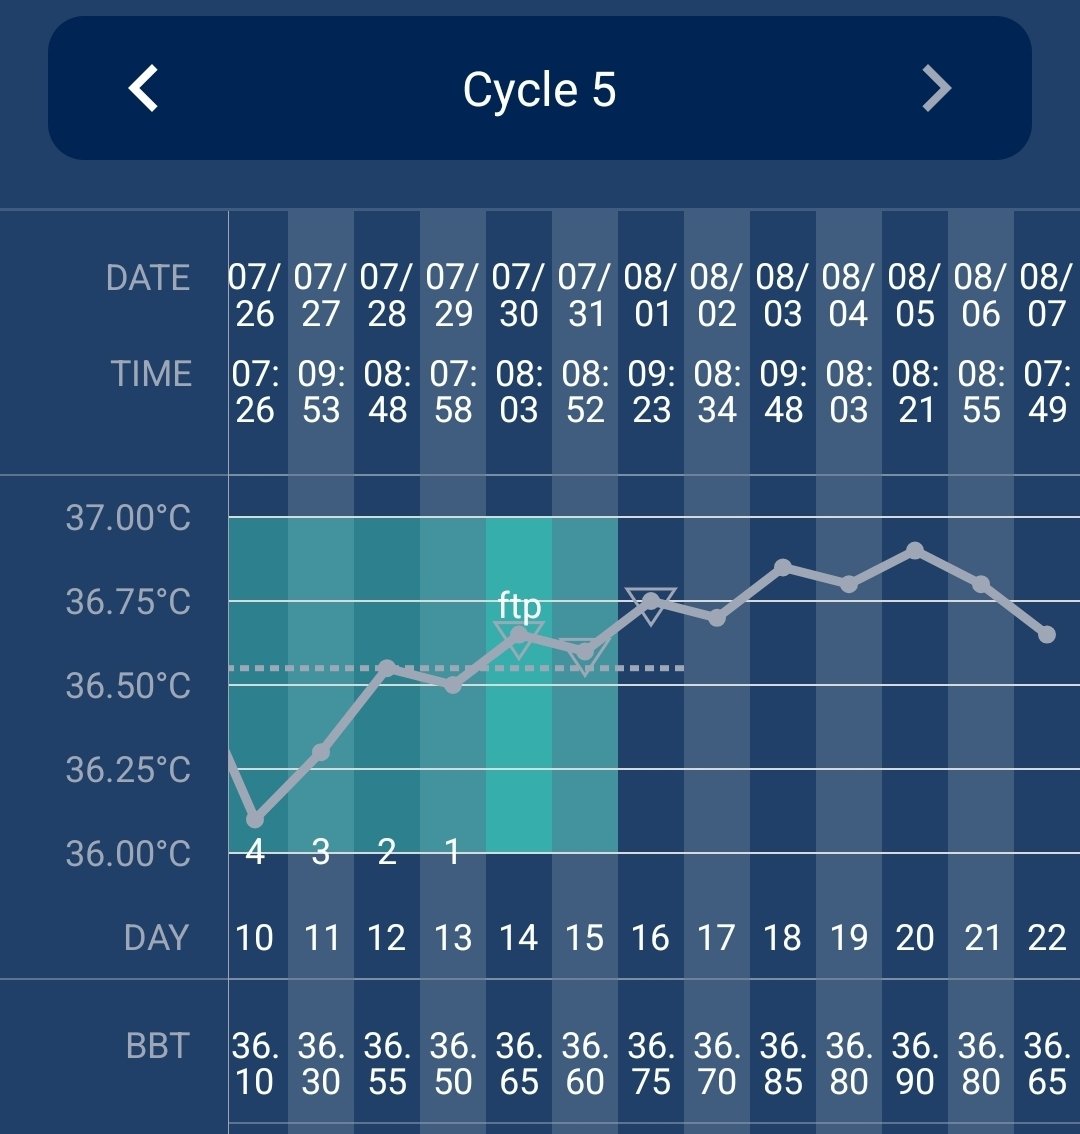The image size is (1080, 1134).
Task: Select the lowest data point at 36.10
Action: (255, 820)
